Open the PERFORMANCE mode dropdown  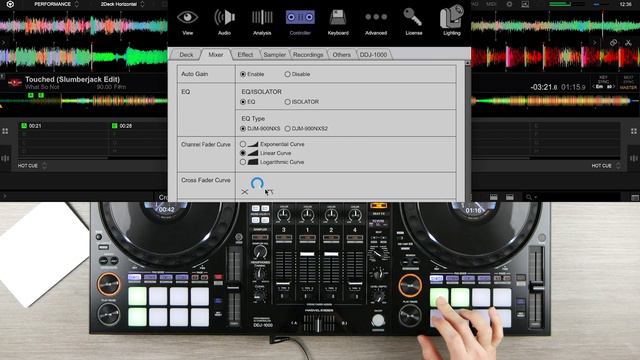coord(56,4)
